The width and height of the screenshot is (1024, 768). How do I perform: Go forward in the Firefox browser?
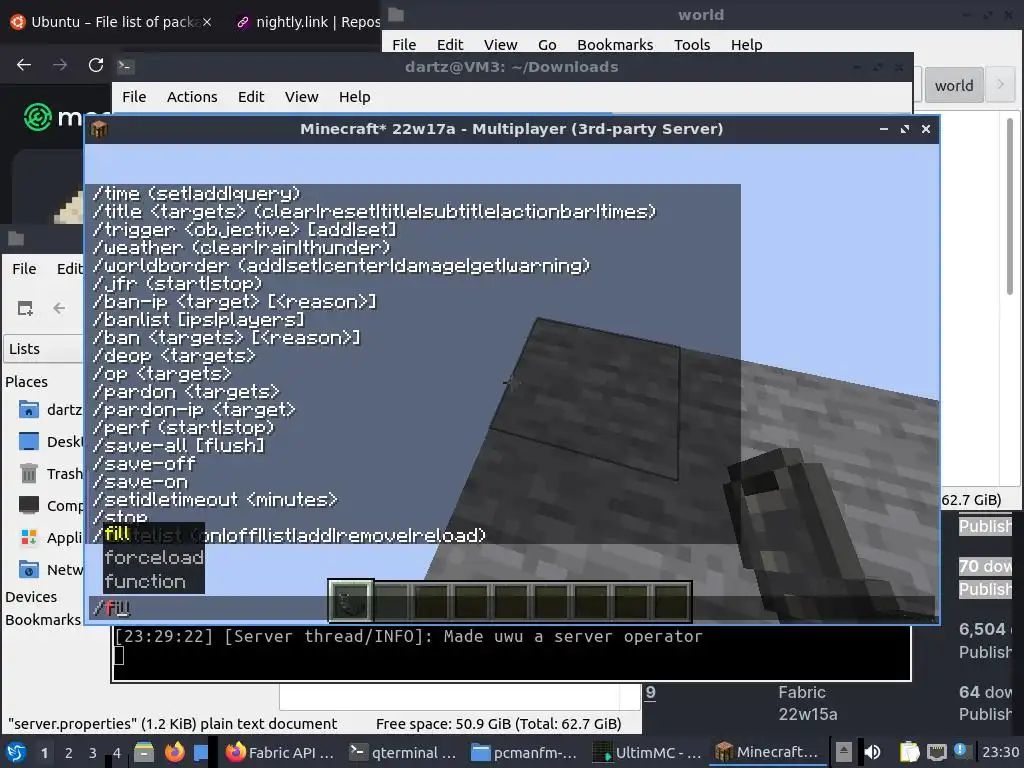[60, 65]
